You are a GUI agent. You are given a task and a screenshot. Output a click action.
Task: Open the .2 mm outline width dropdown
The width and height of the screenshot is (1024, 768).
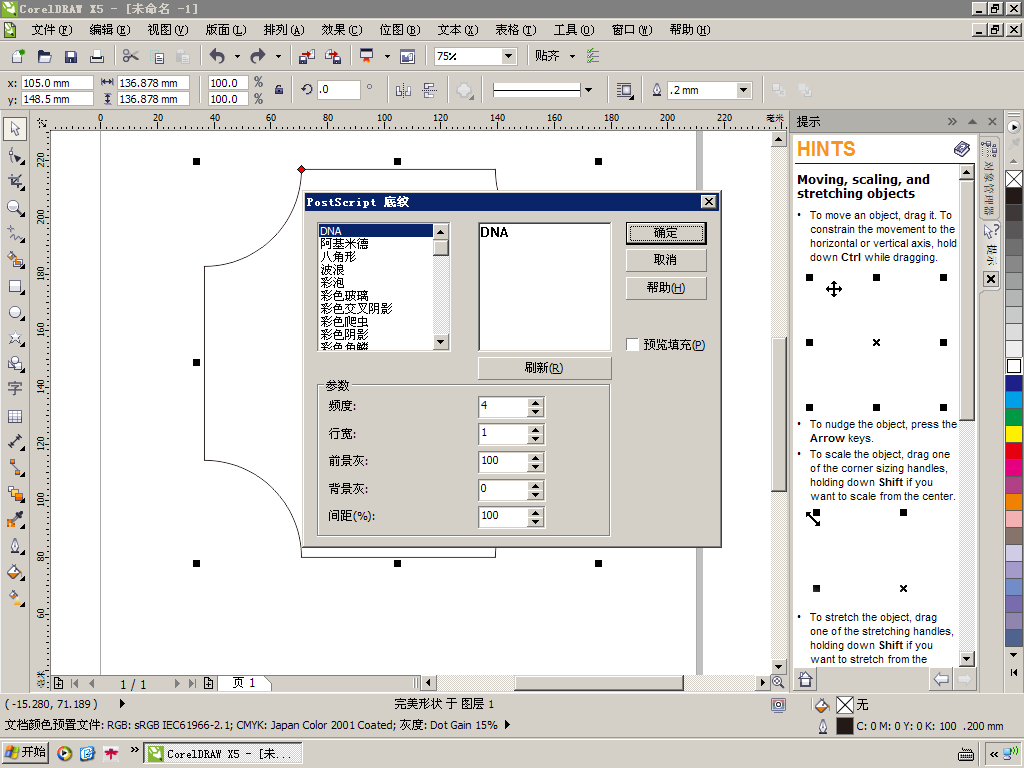(743, 90)
